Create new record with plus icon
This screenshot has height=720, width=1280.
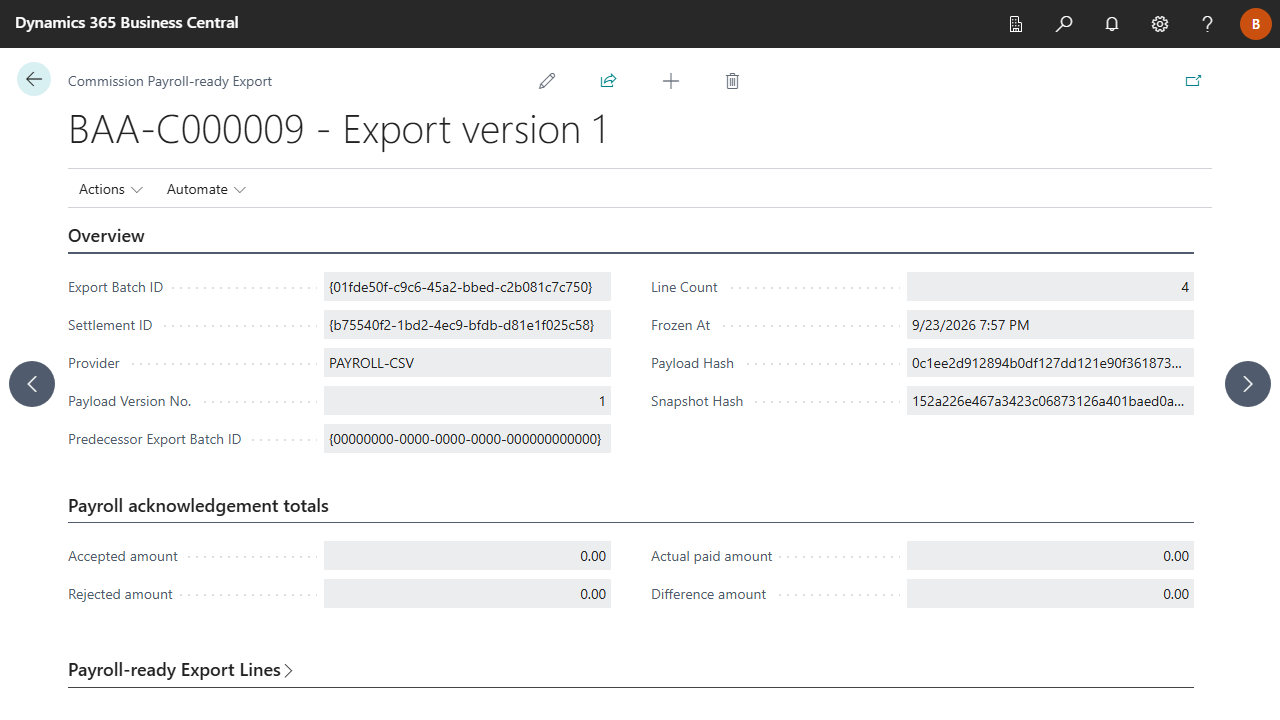click(671, 81)
